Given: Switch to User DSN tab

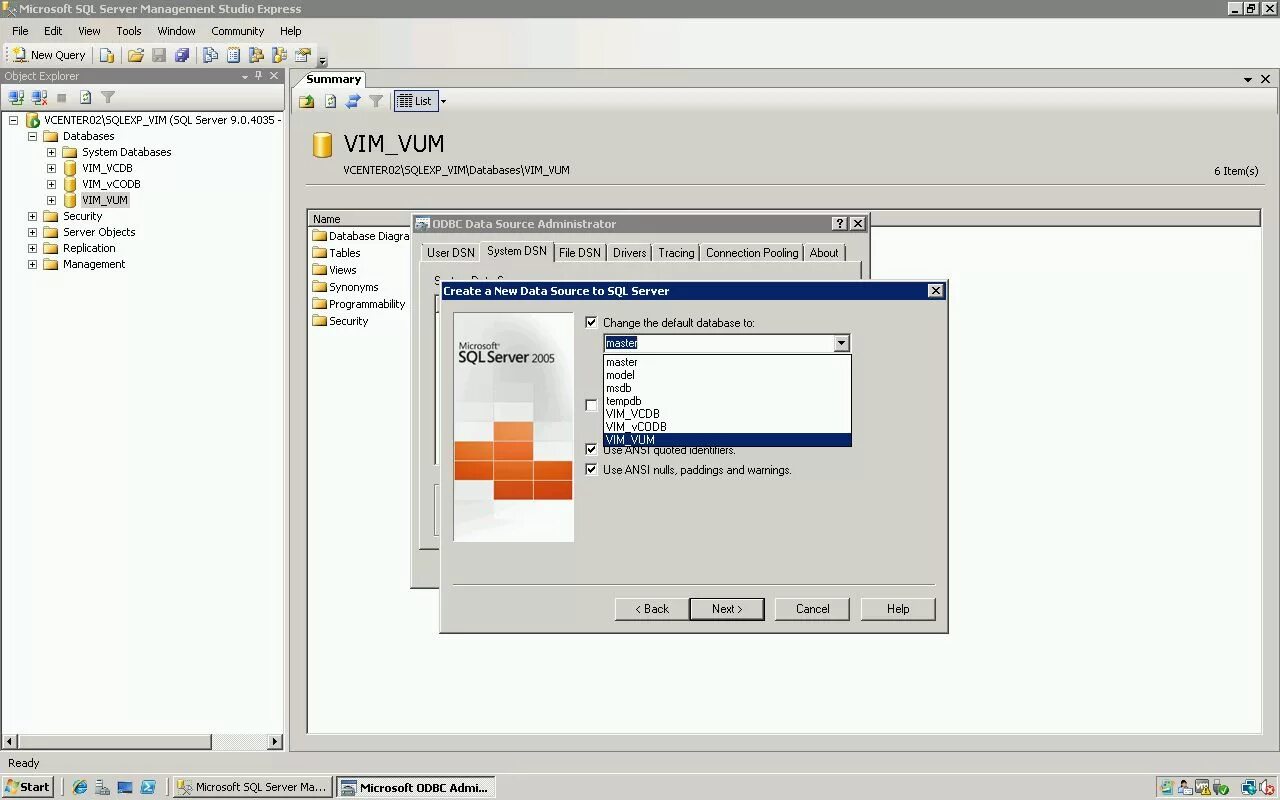Looking at the screenshot, I should [451, 253].
